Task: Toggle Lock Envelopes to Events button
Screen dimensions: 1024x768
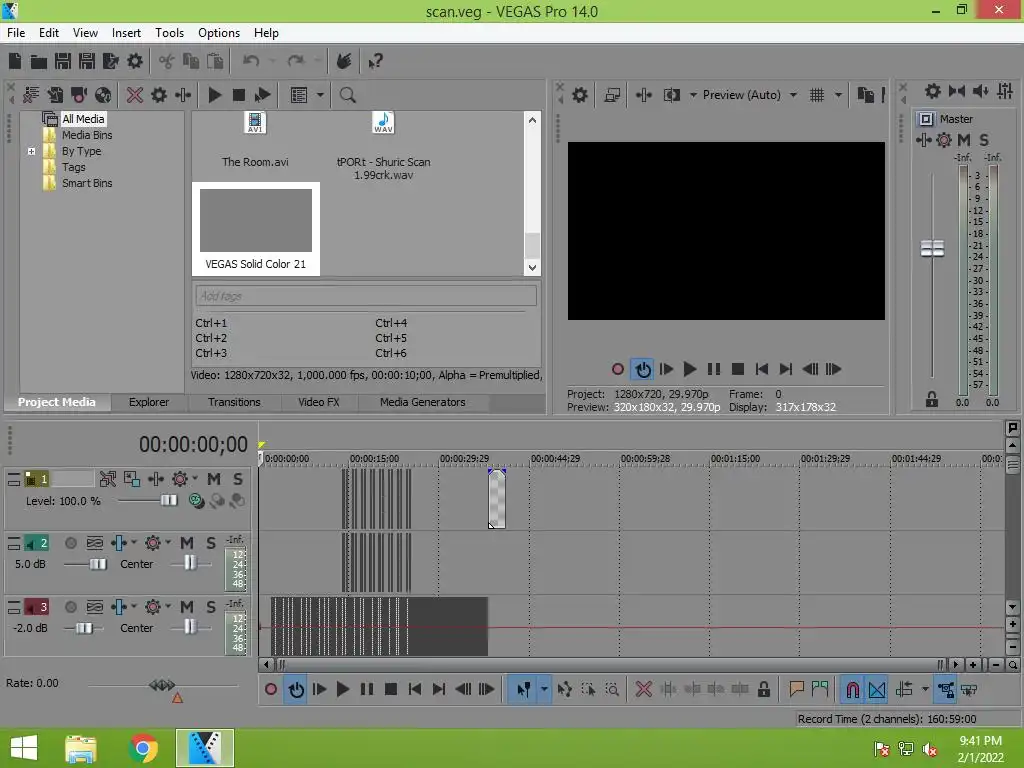Action: (x=945, y=690)
